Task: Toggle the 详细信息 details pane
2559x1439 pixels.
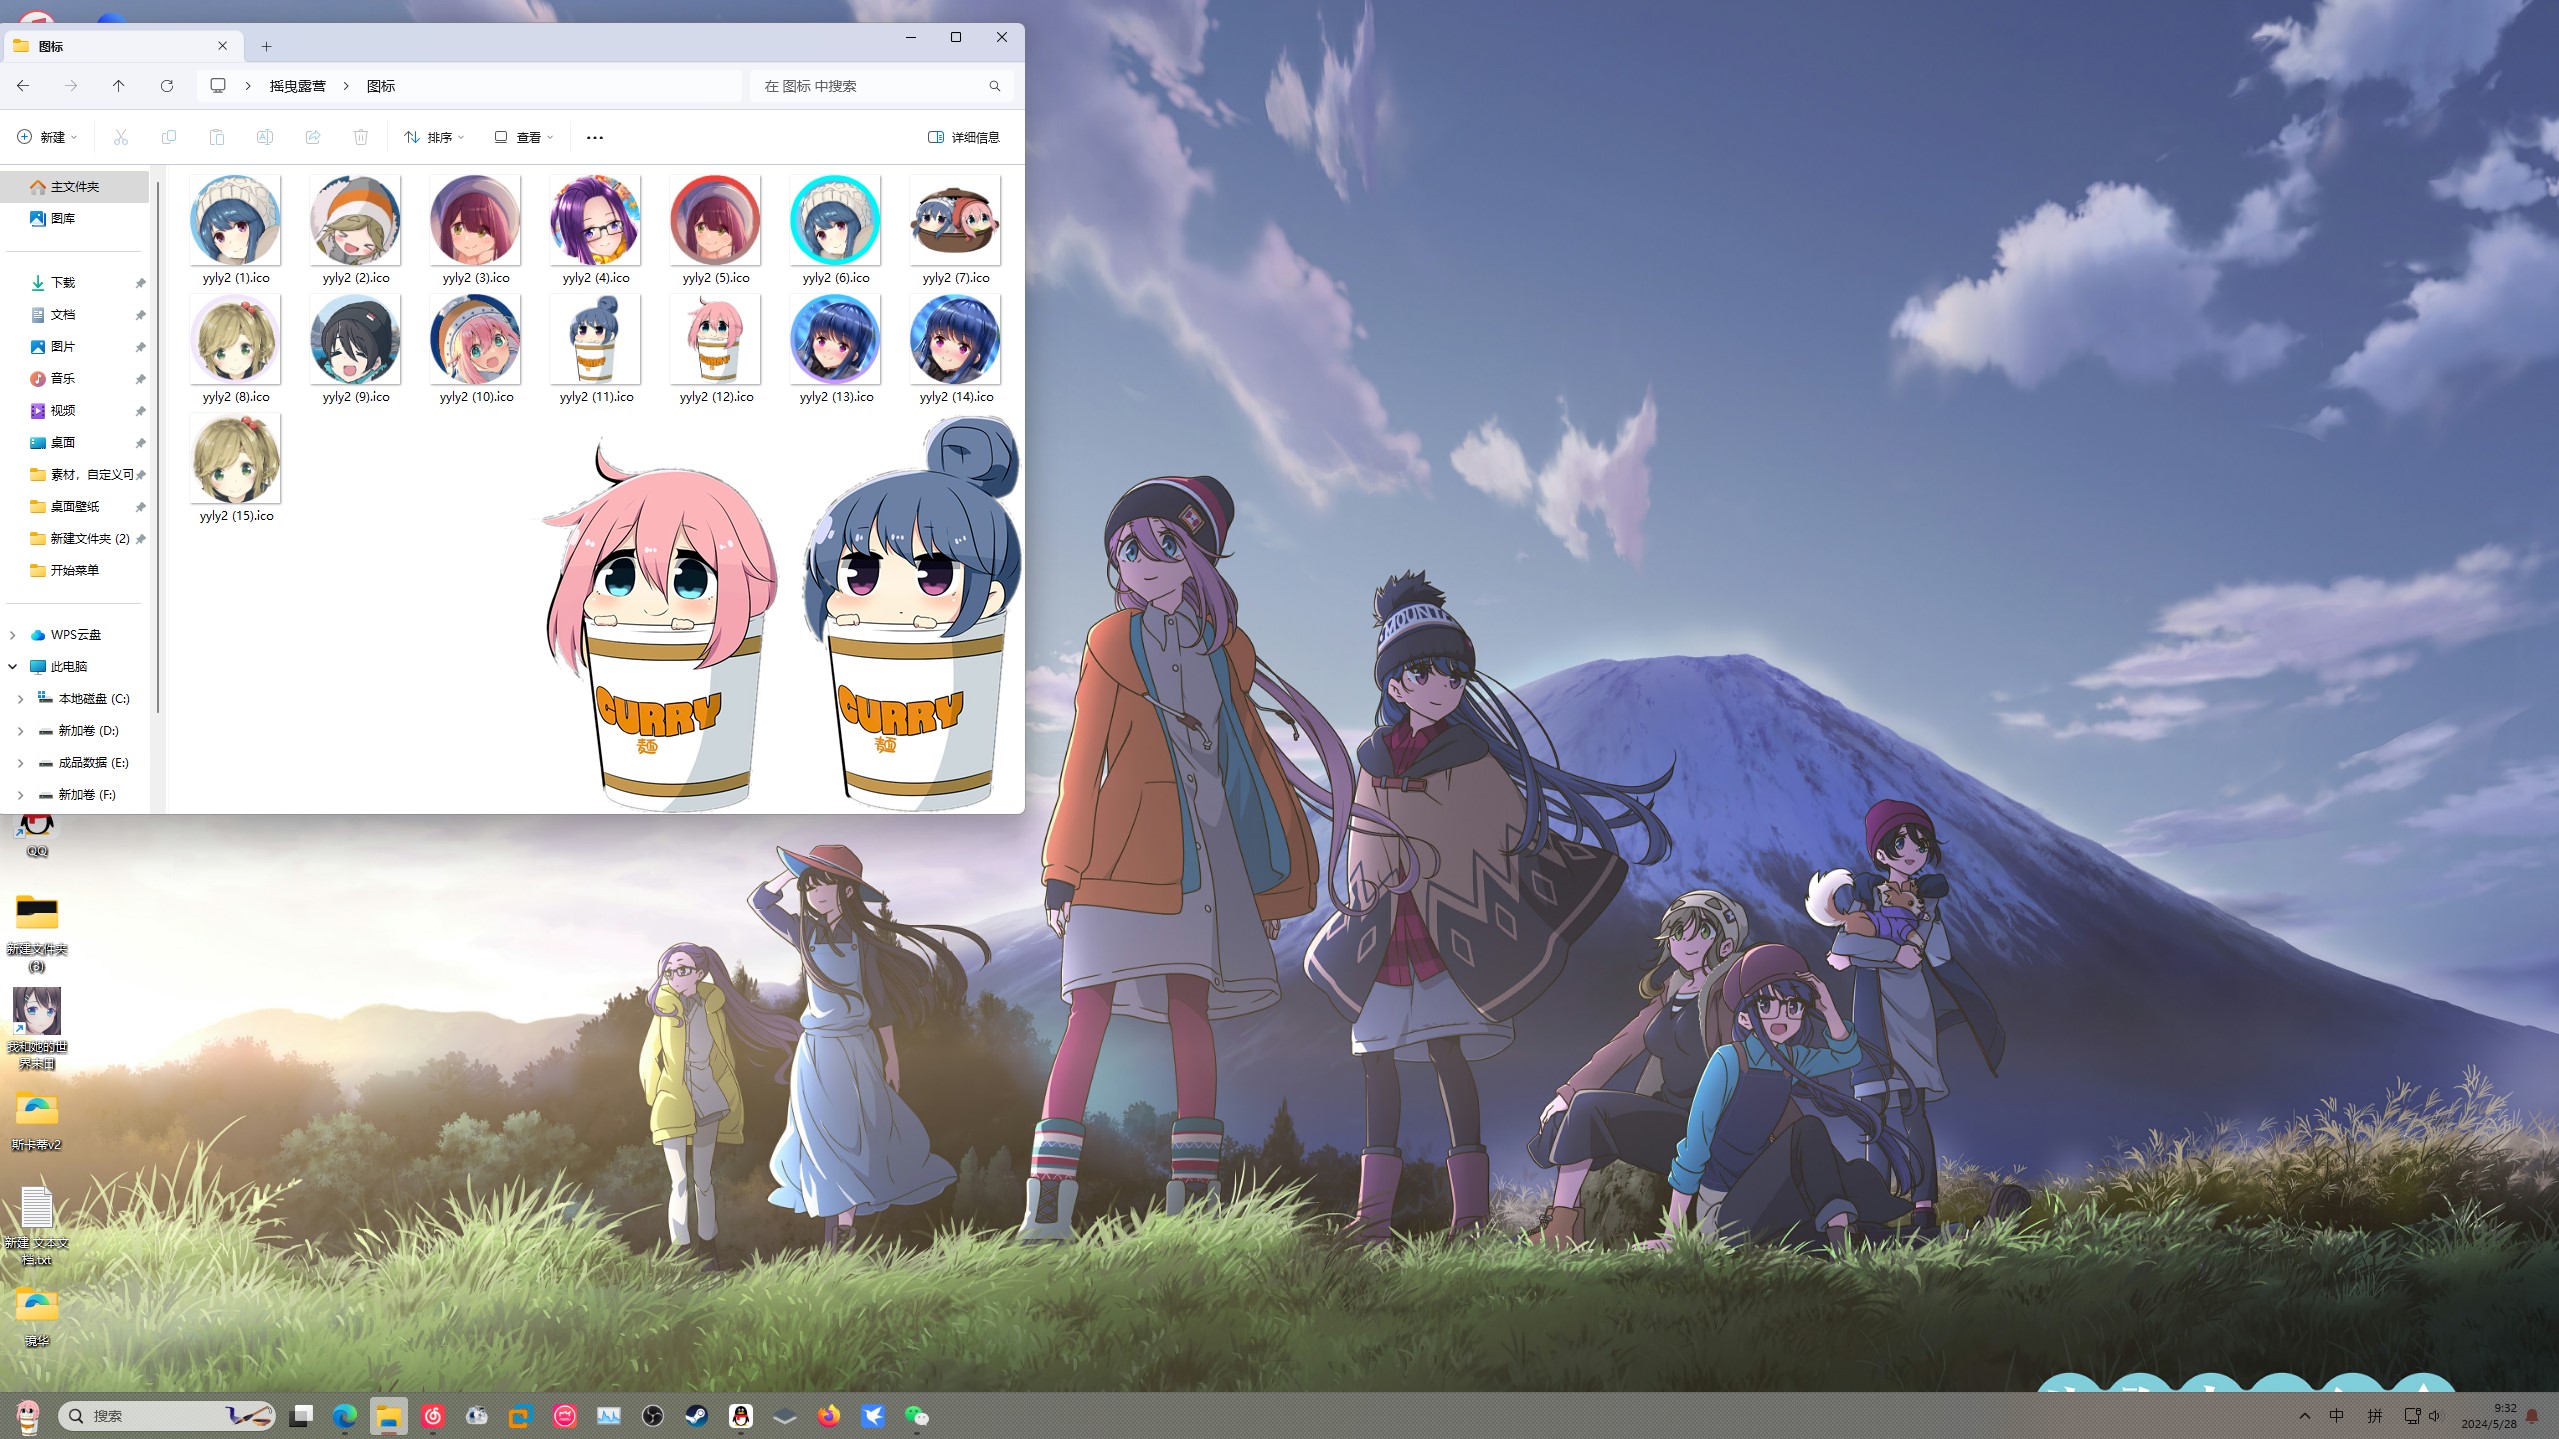Action: (x=963, y=137)
